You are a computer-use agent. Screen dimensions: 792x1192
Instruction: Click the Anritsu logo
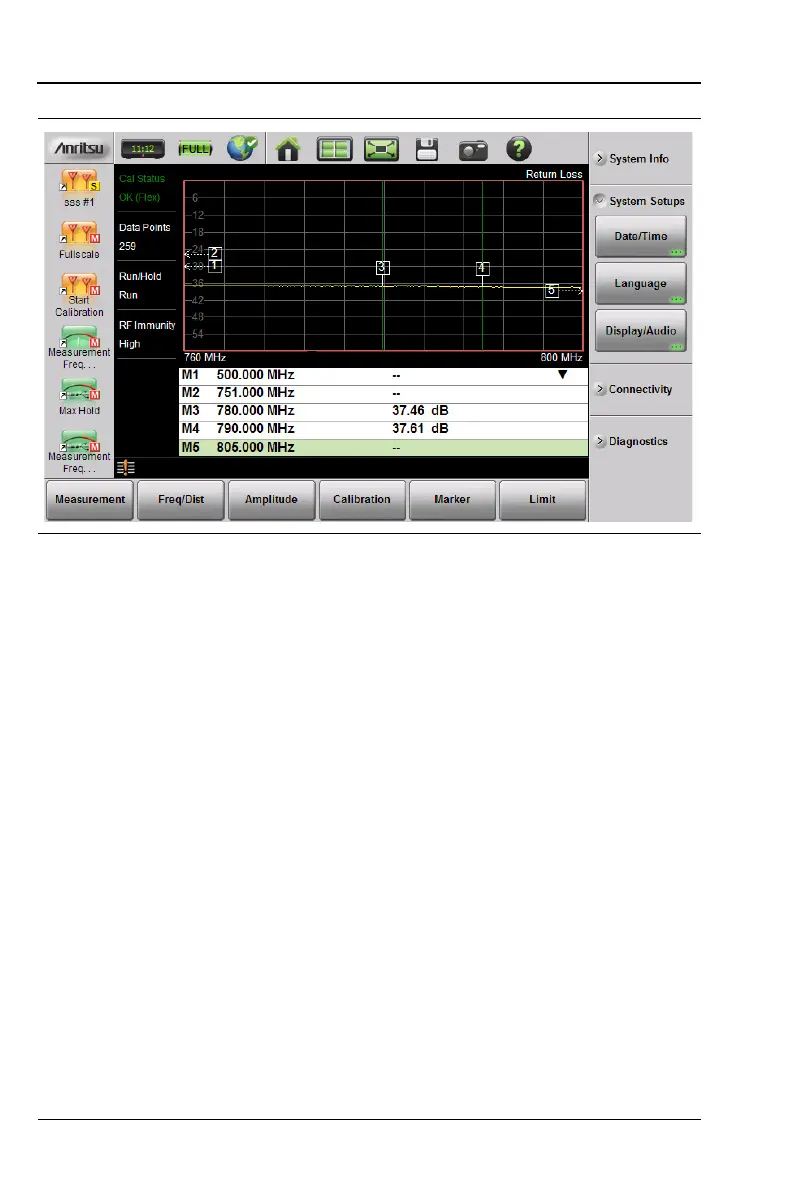click(79, 148)
